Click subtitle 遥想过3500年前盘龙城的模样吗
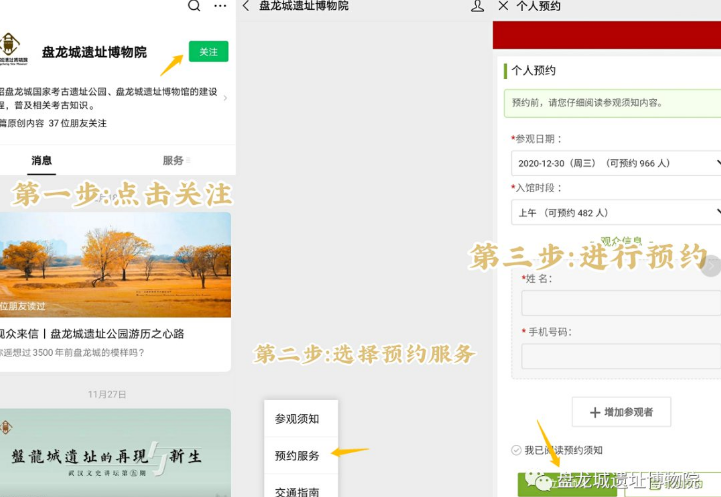721x497 pixels. [x=72, y=353]
